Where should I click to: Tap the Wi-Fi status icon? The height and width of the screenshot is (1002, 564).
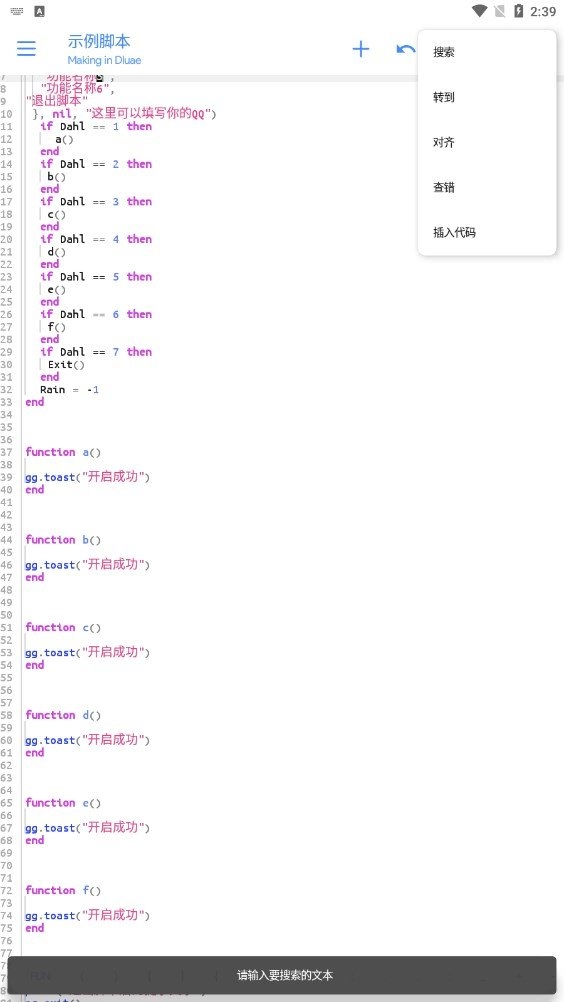(x=479, y=11)
